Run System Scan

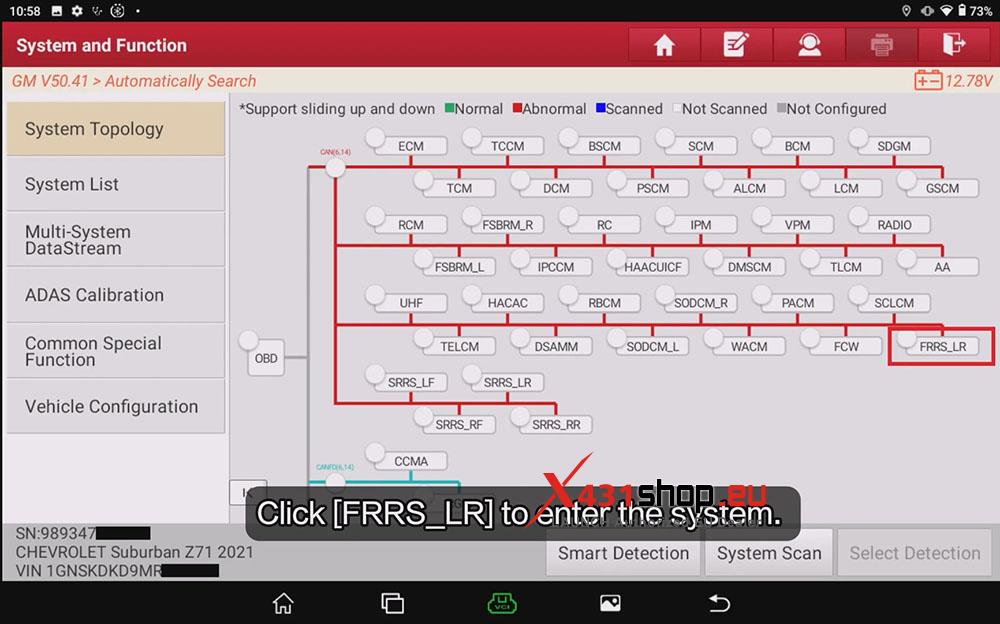pos(769,553)
